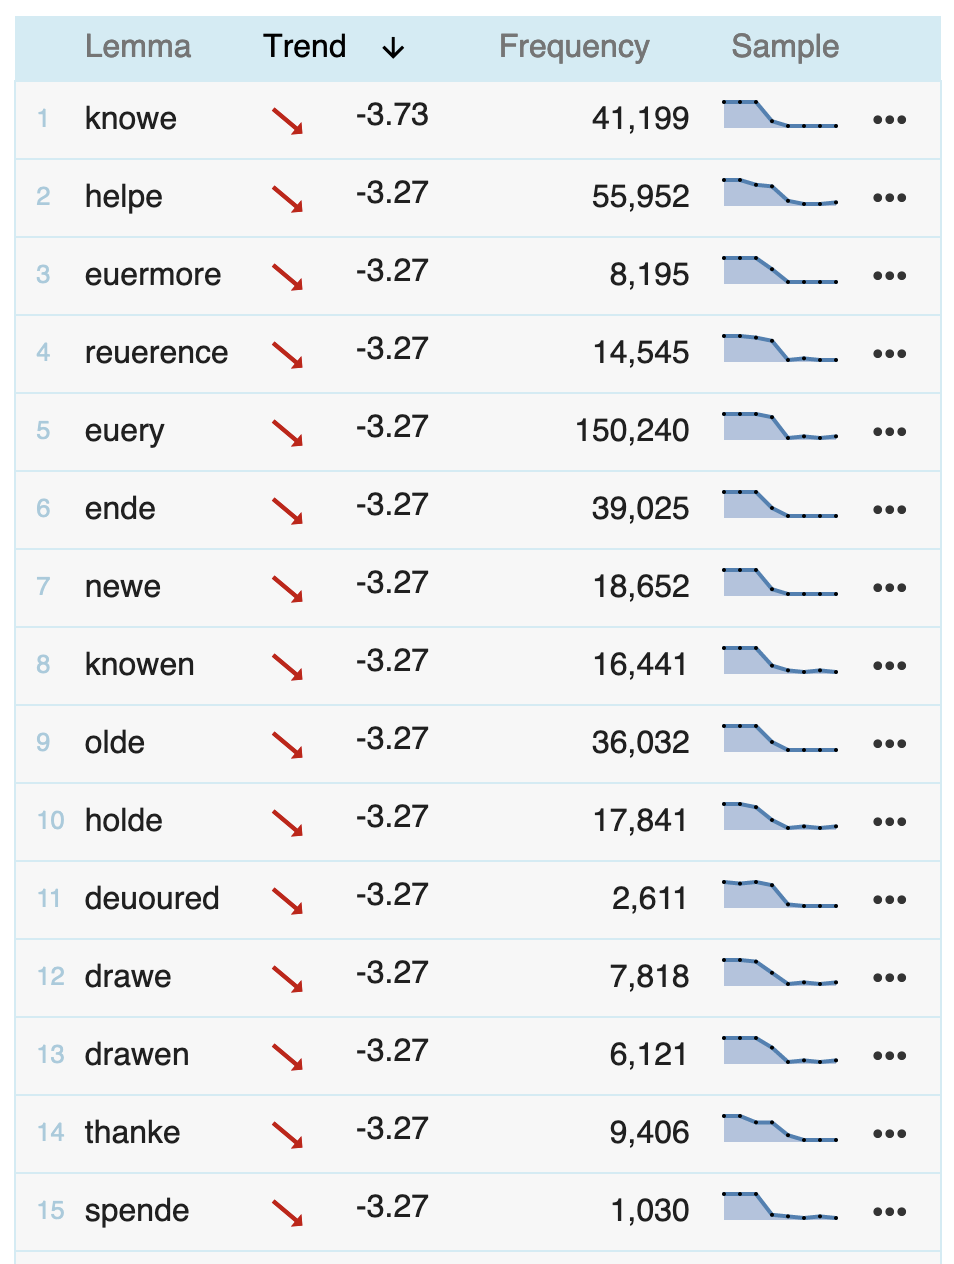Viewport: 954px width, 1264px height.
Task: Click the red downward arrow beside thanke
Action: coord(288,1135)
